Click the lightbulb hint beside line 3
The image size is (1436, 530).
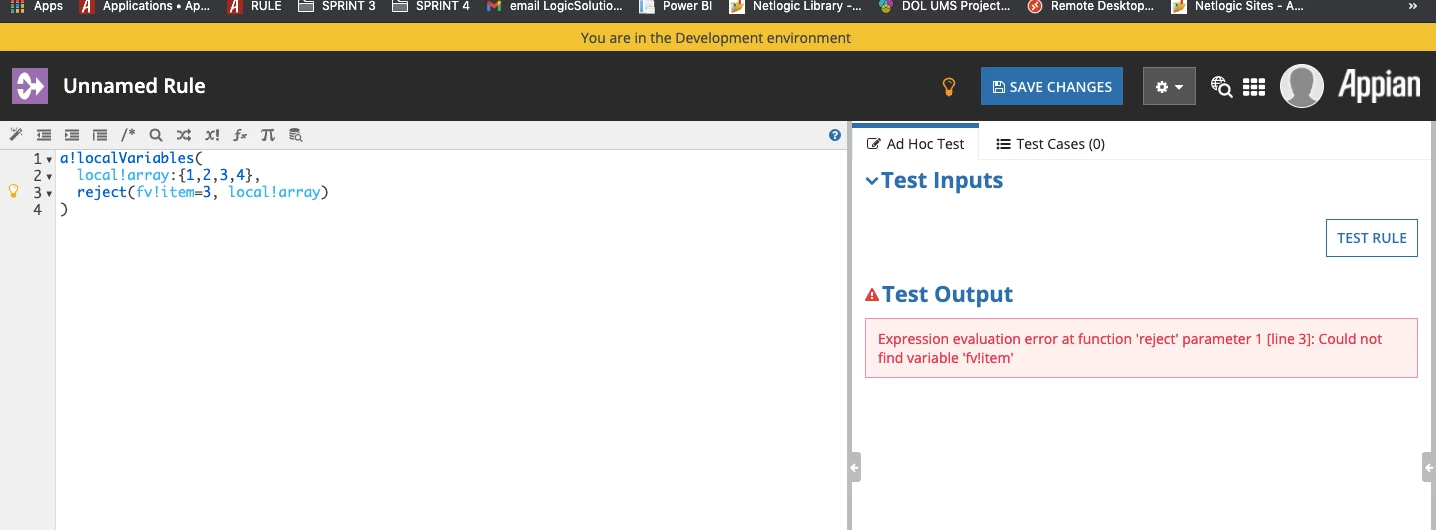pos(14,191)
